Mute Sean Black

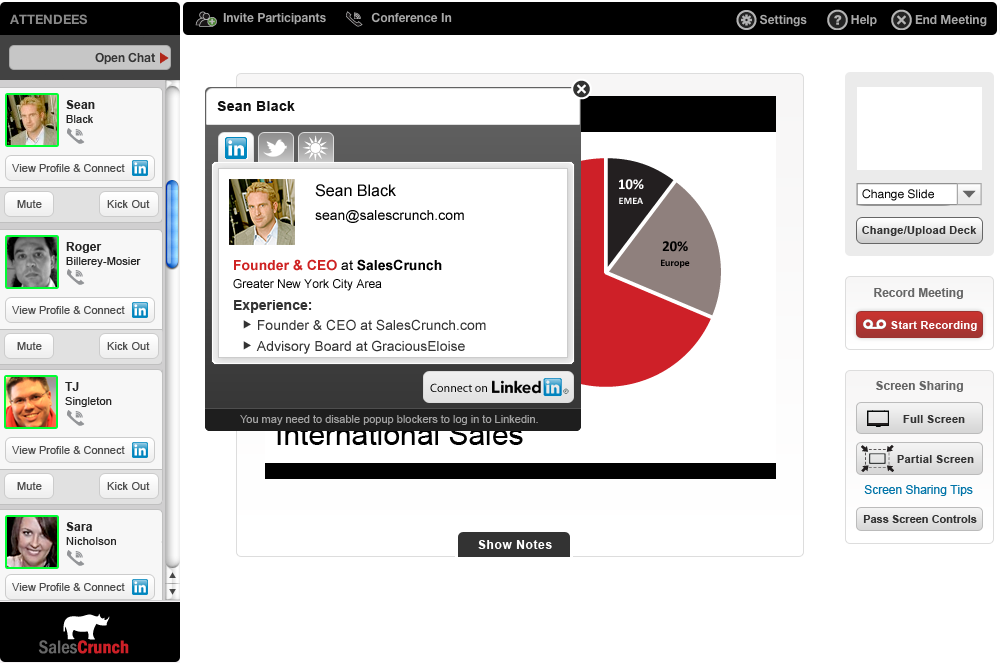(30, 204)
